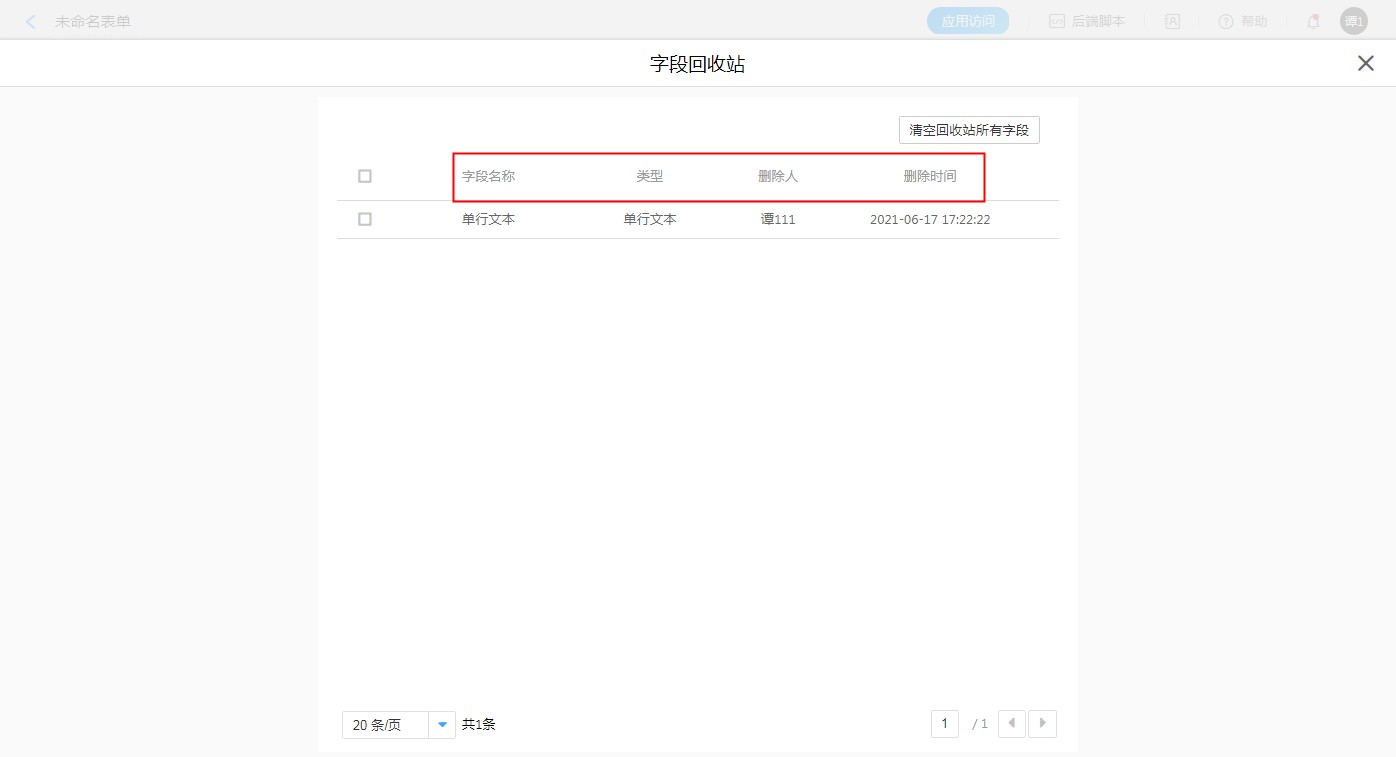Go to next page arrow

[x=1043, y=723]
